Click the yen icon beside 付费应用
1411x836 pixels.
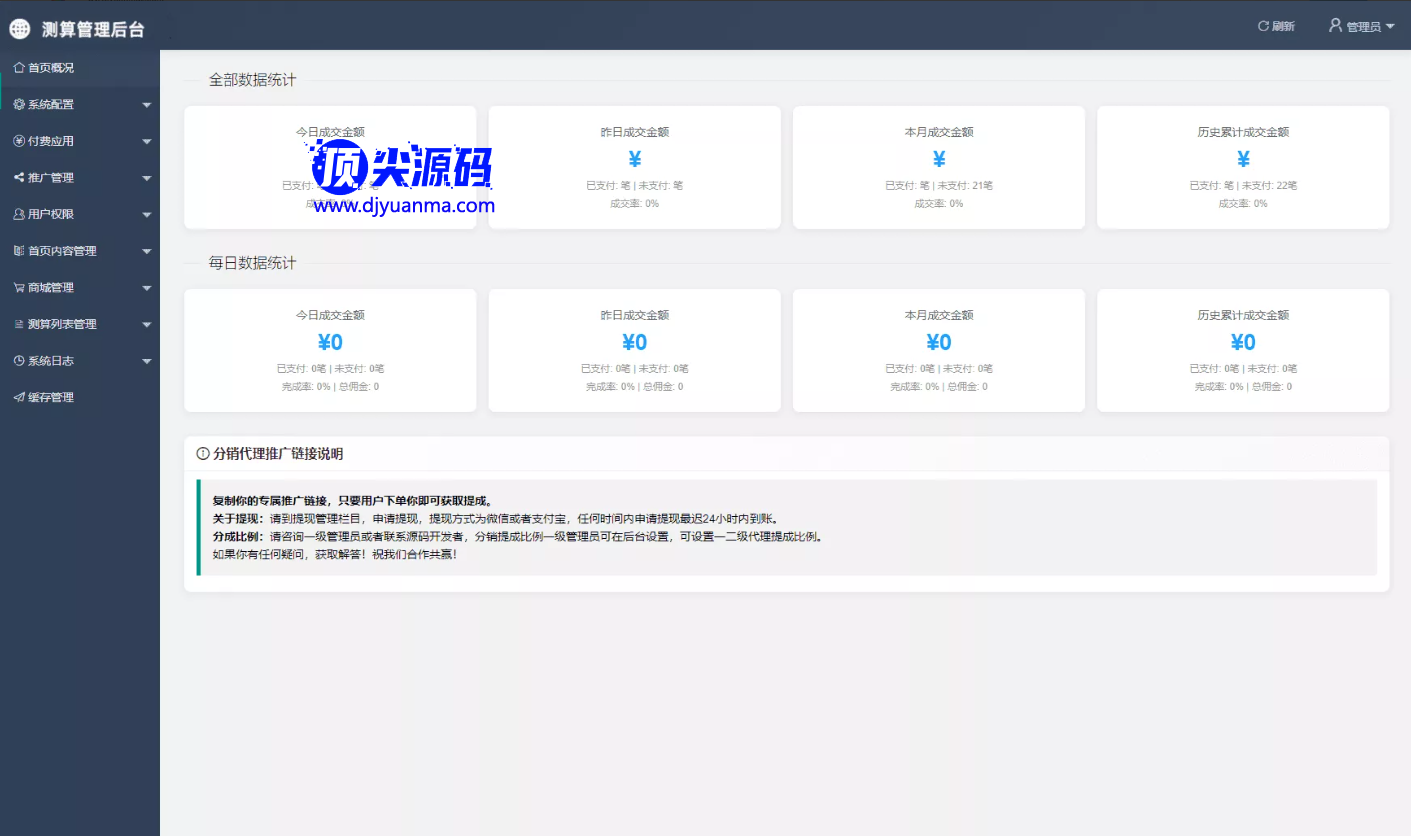pos(19,141)
